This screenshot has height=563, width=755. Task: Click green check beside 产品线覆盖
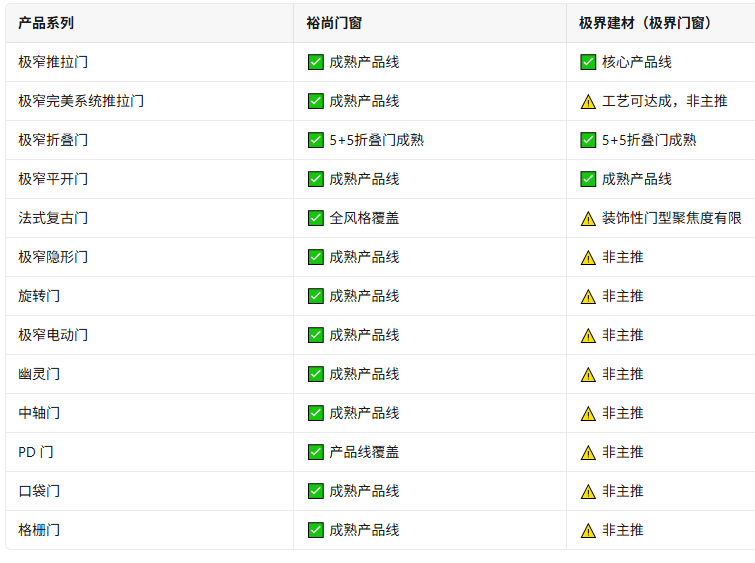click(315, 452)
